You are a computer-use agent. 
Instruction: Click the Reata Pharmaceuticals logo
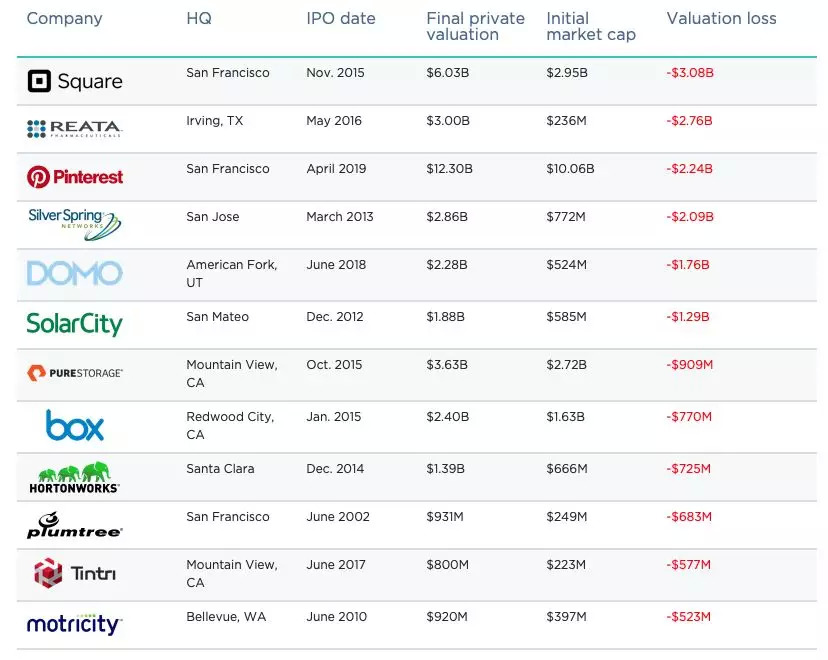(74, 129)
